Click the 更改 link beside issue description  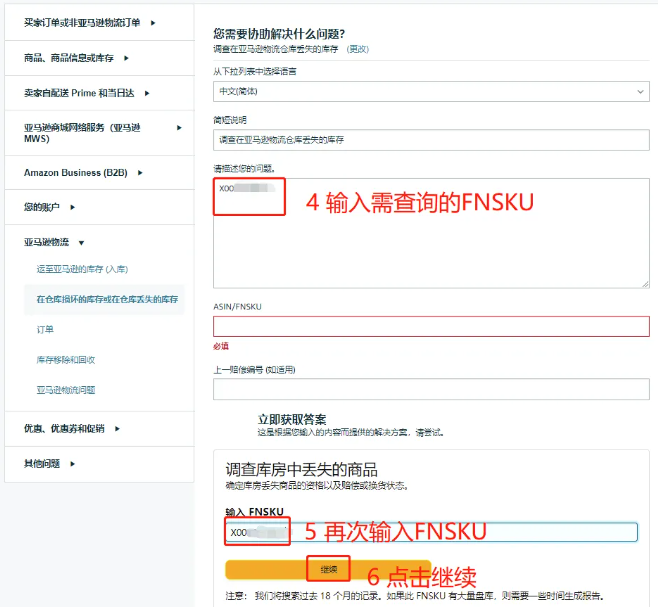[357, 49]
